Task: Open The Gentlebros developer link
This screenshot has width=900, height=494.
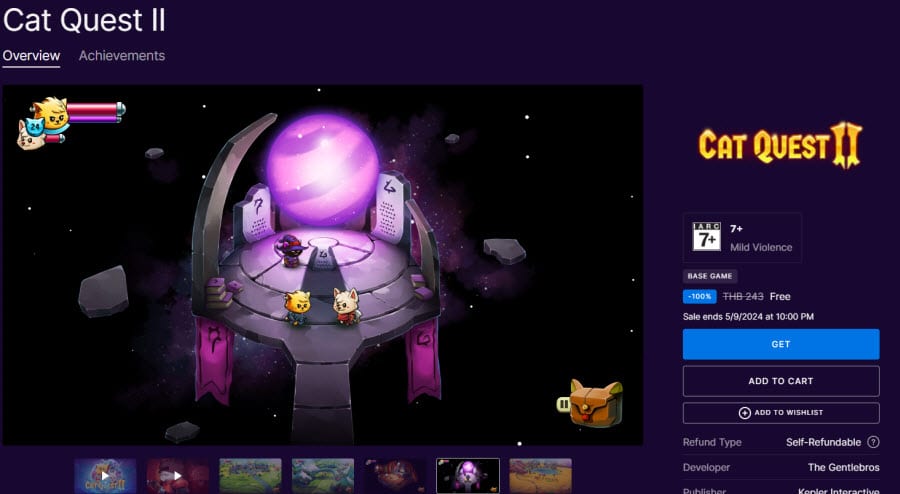Action: [843, 467]
